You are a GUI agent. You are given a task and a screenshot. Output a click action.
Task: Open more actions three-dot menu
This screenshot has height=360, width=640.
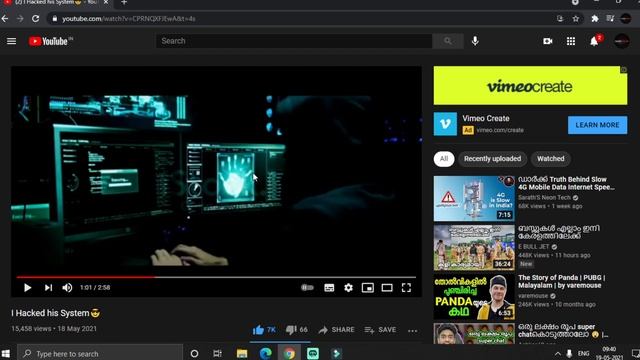click(413, 330)
